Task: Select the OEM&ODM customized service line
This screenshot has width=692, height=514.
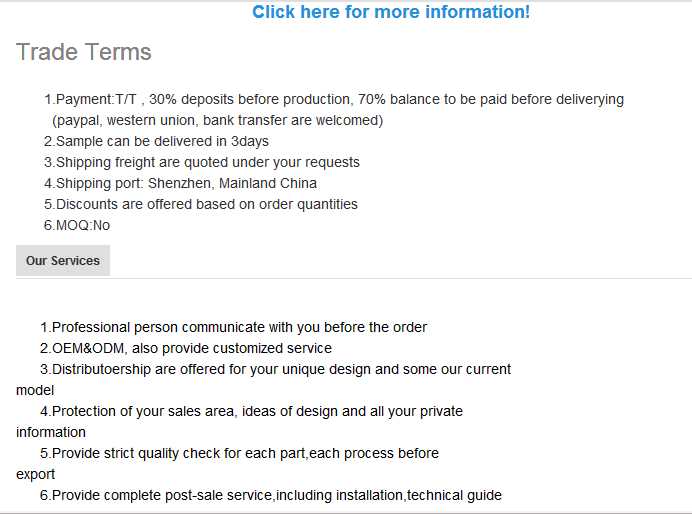Action: pyautogui.click(x=185, y=349)
